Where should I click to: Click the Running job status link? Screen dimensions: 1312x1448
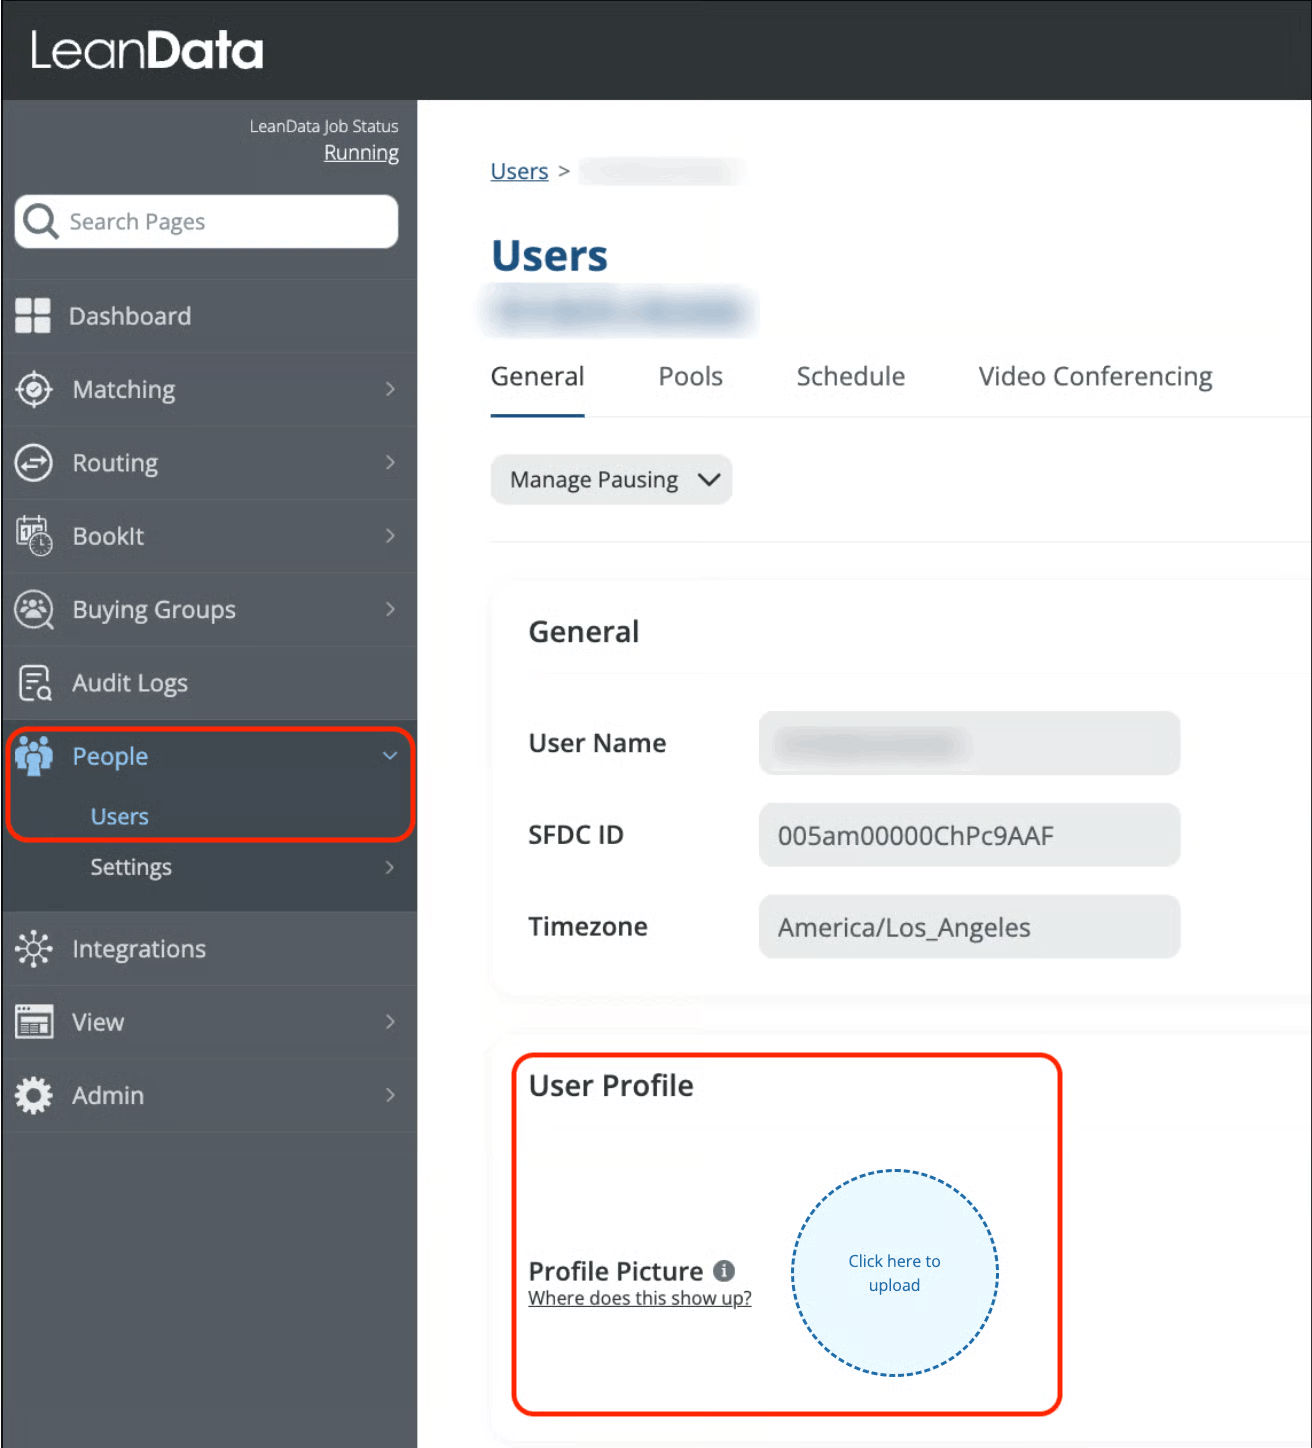361,153
